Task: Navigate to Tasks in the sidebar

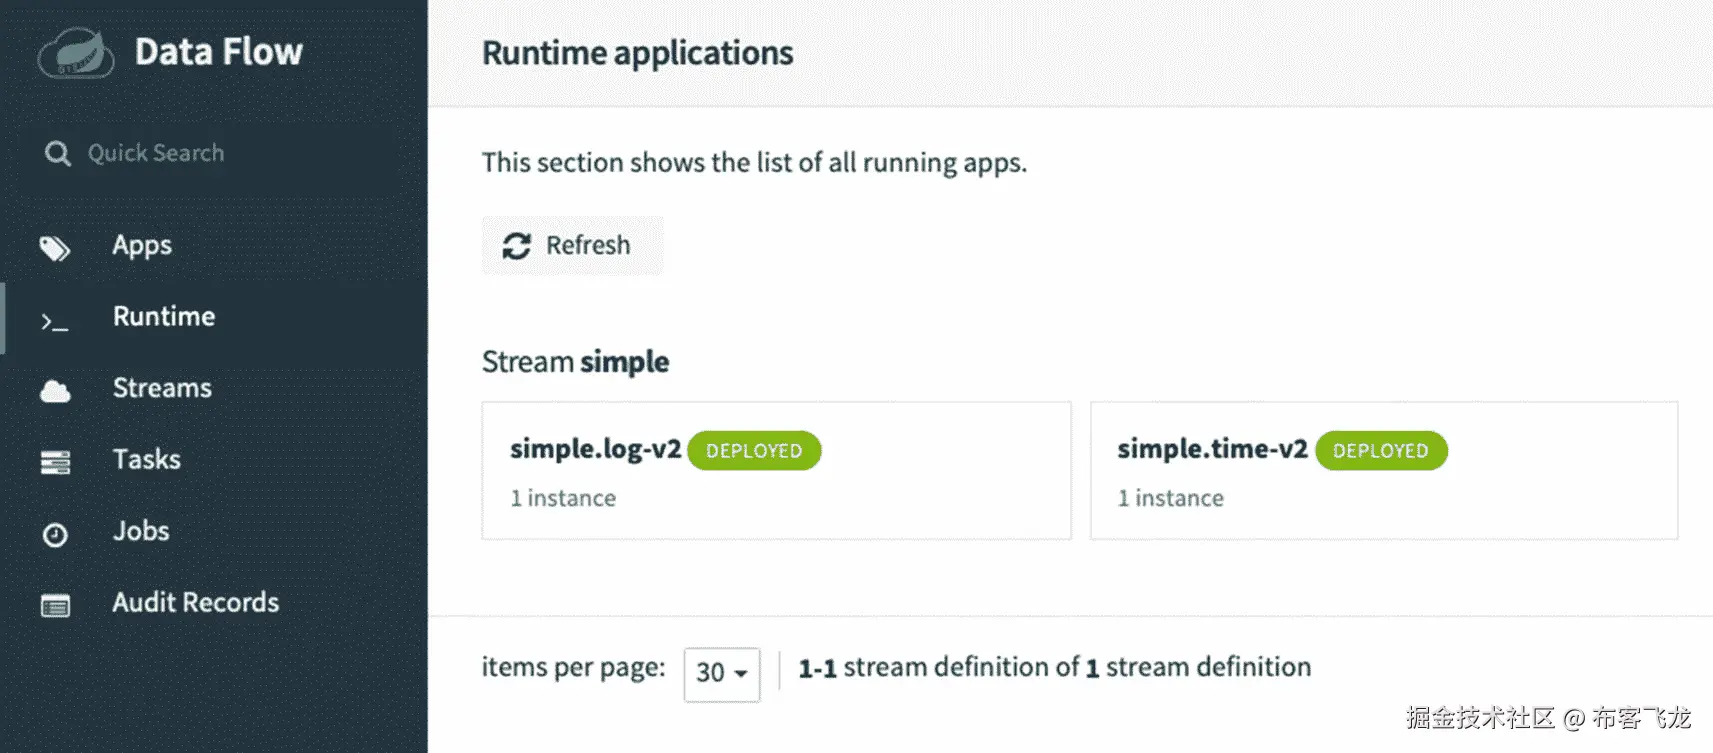Action: coord(146,459)
